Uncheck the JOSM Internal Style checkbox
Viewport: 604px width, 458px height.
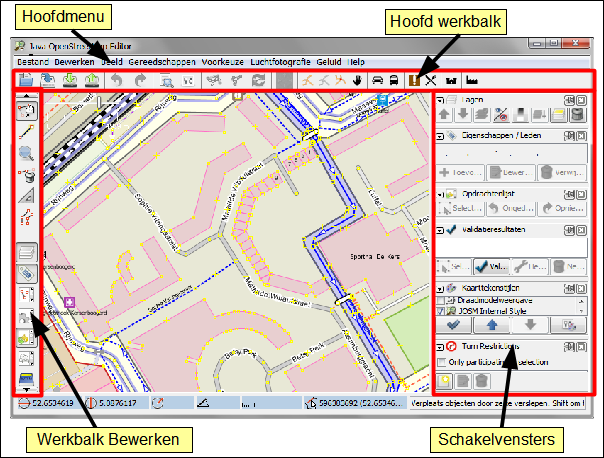click(x=441, y=311)
